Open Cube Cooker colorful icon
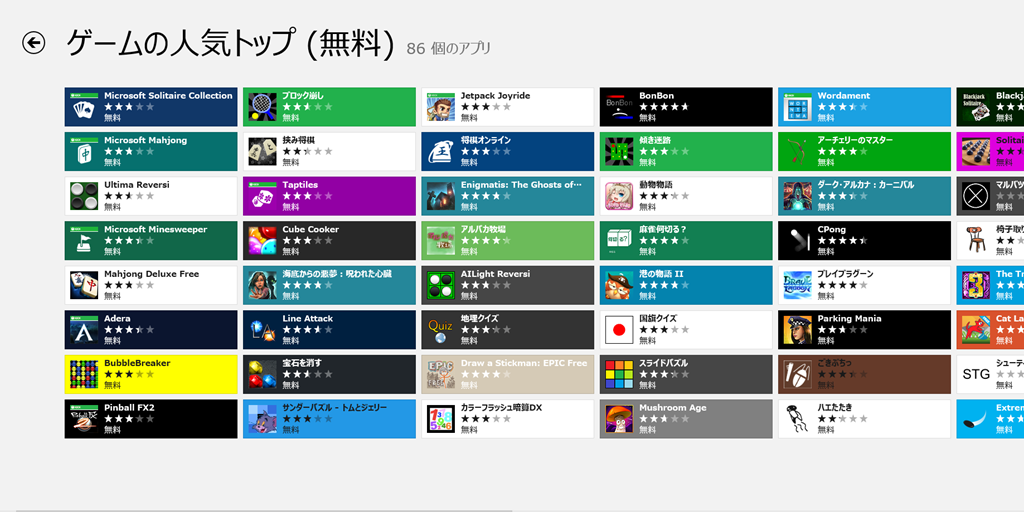The width and height of the screenshot is (1024, 512). [x=262, y=241]
